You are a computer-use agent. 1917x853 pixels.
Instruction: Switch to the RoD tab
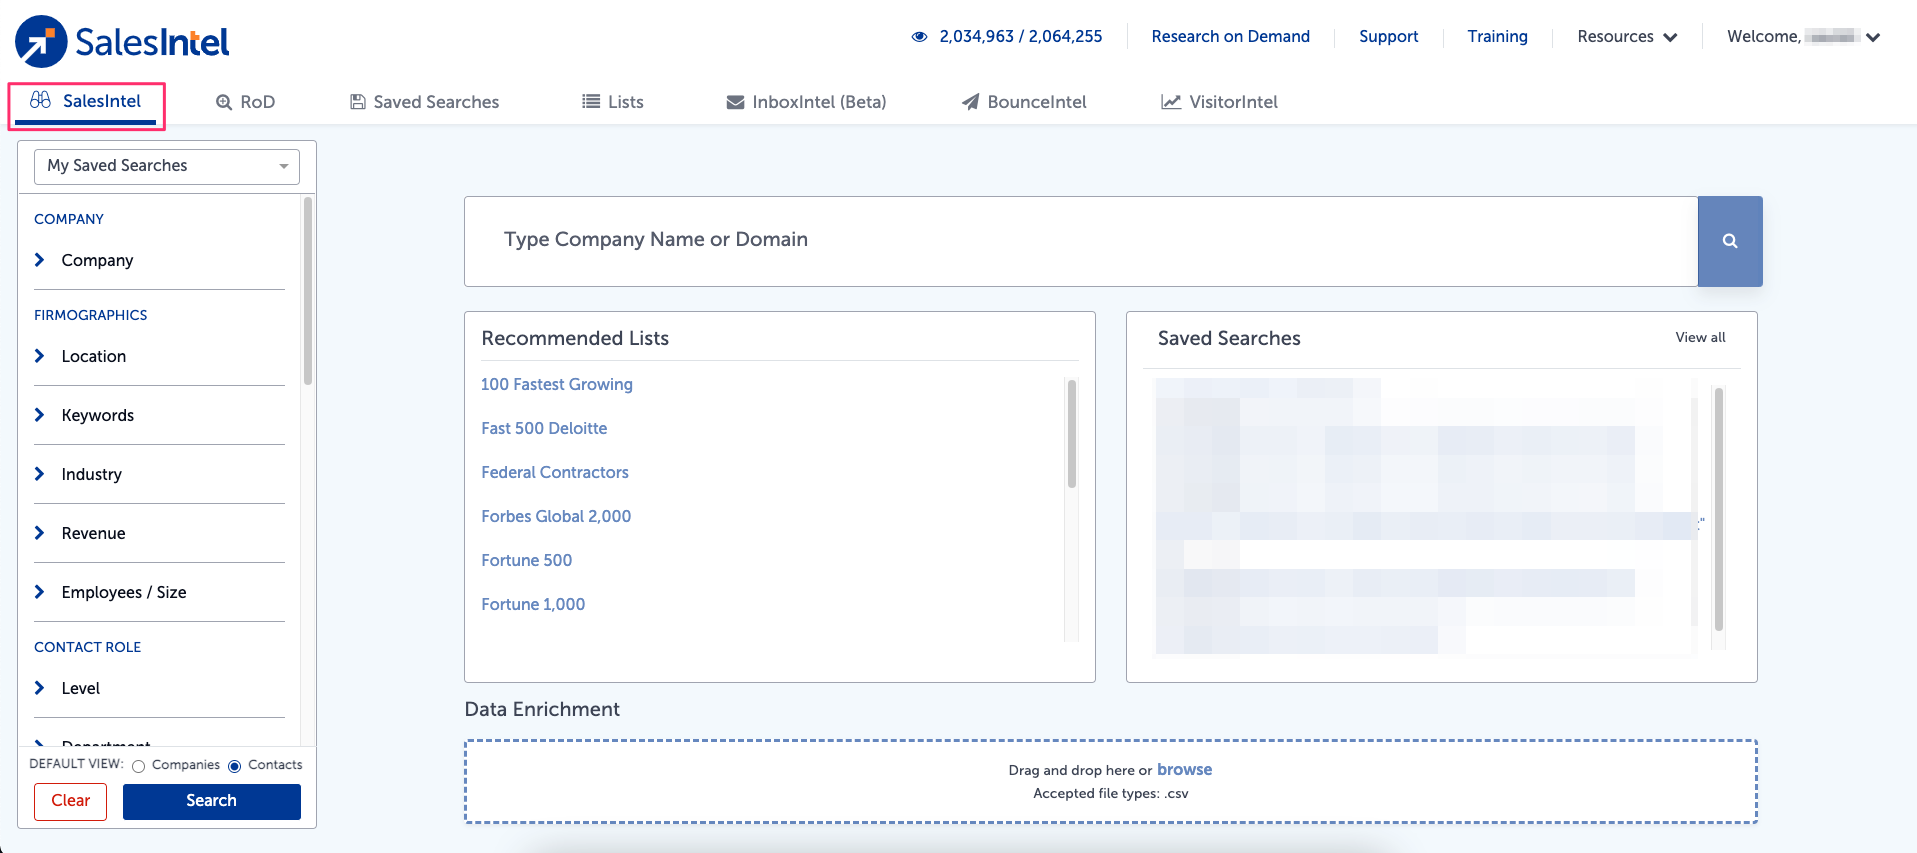[246, 102]
